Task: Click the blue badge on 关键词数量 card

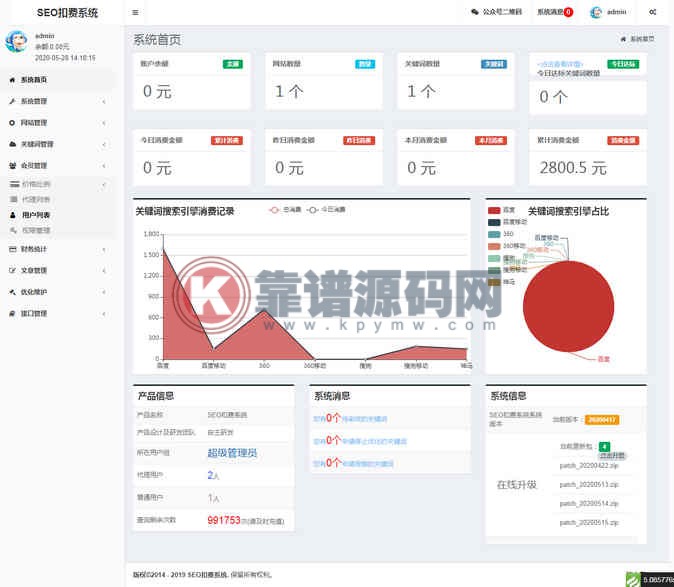Action: (494, 64)
